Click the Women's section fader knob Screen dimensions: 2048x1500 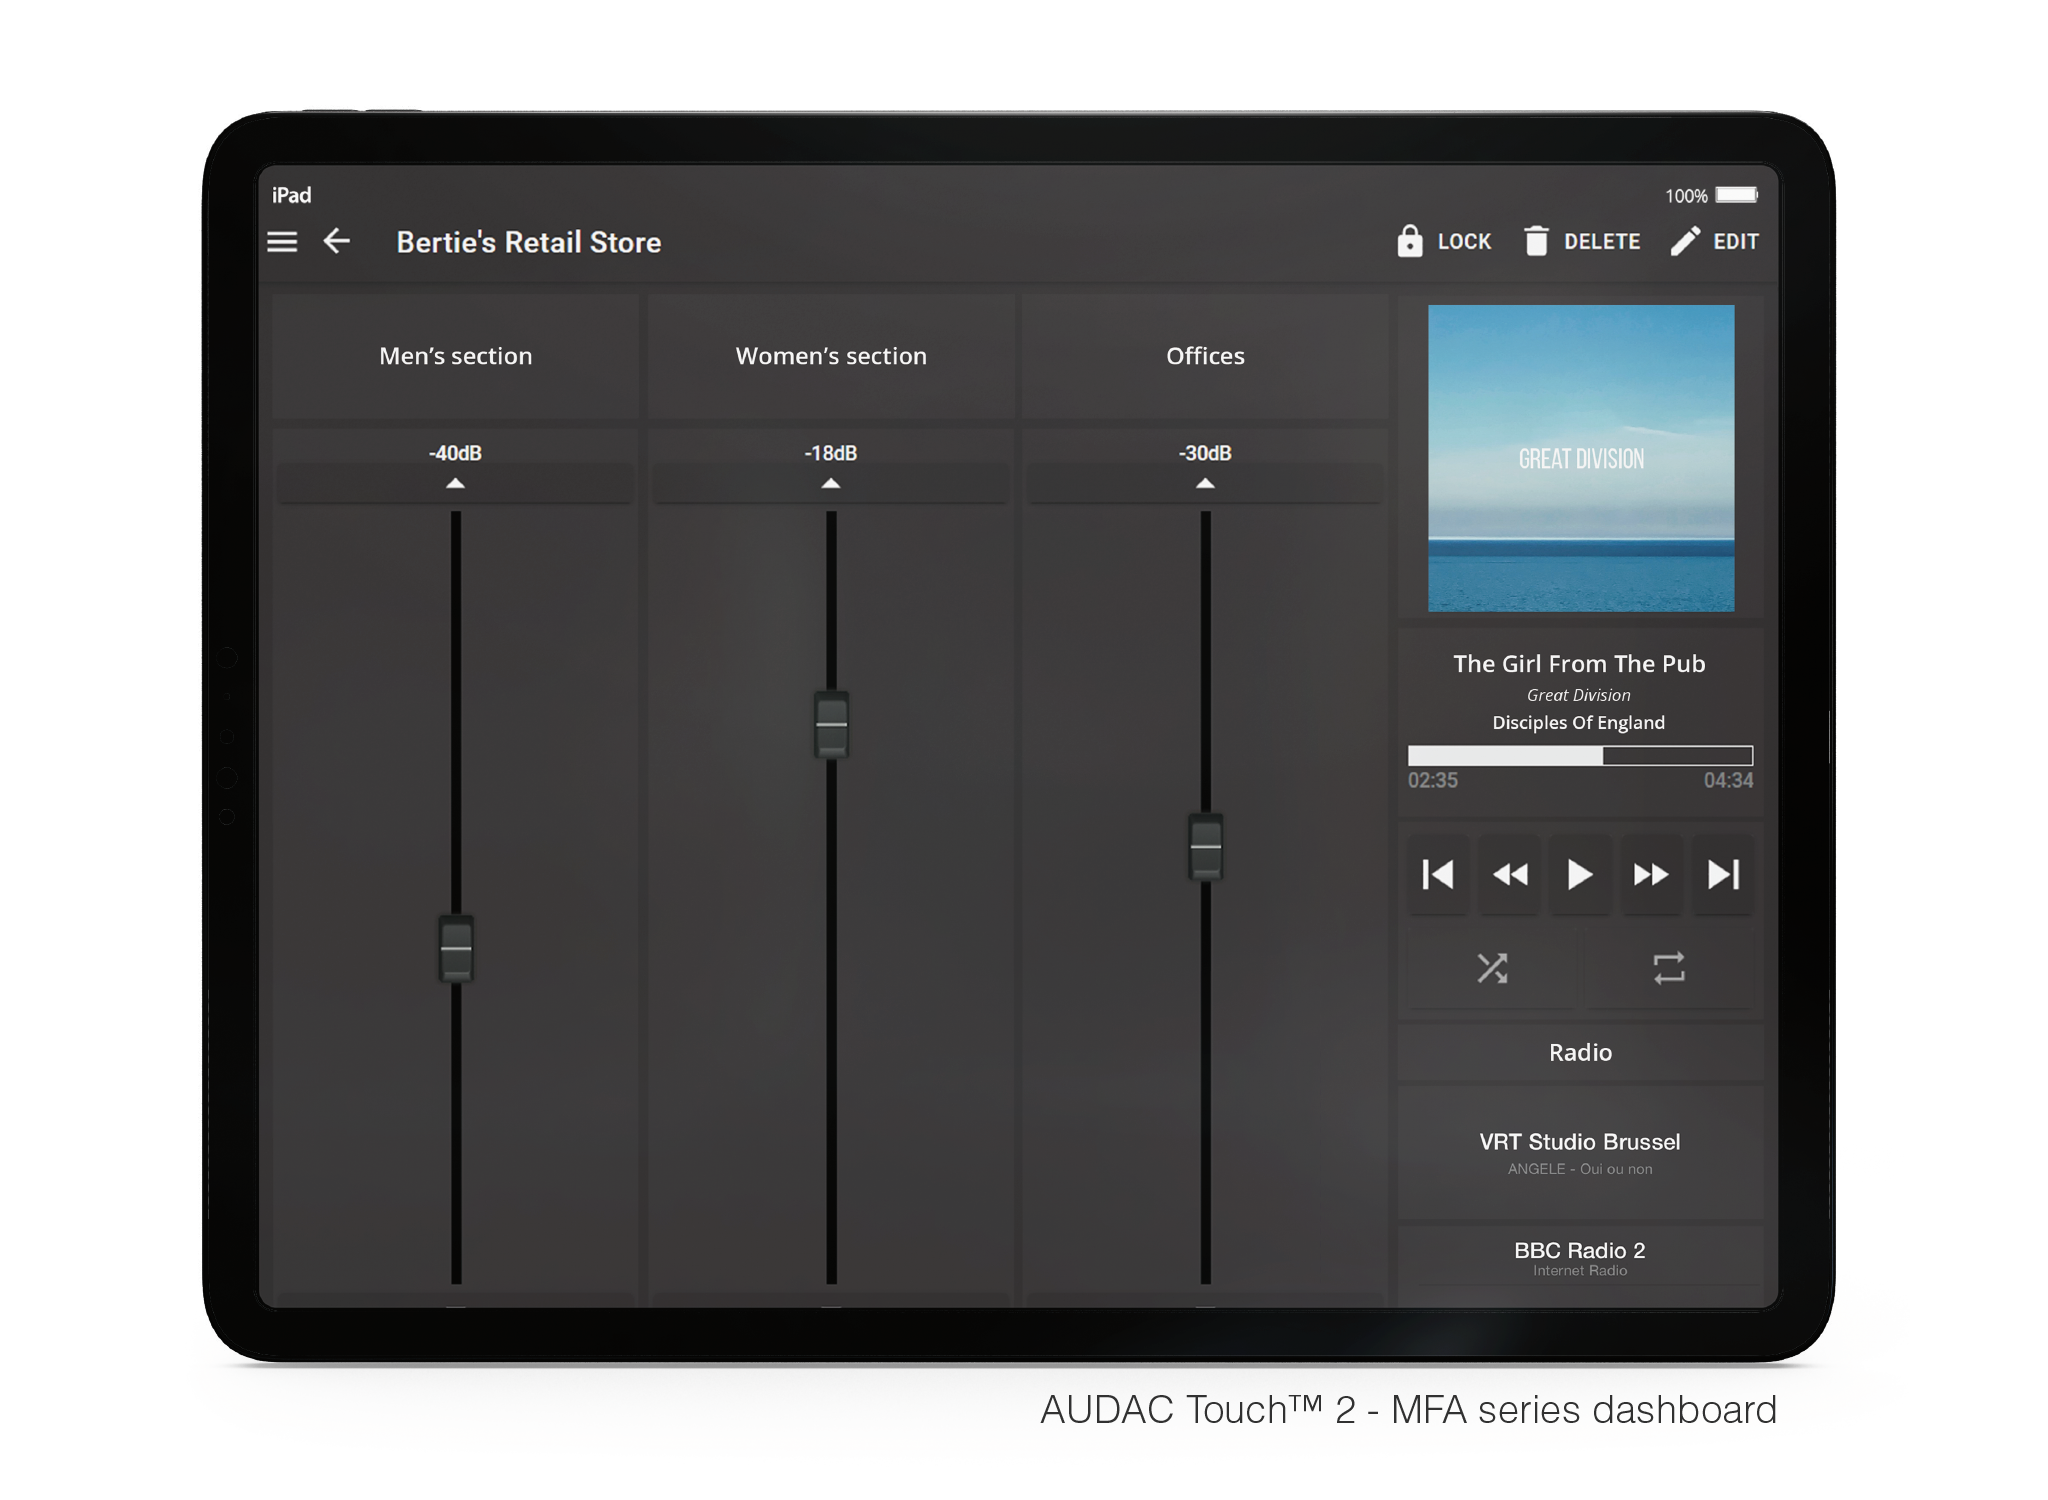pyautogui.click(x=831, y=724)
